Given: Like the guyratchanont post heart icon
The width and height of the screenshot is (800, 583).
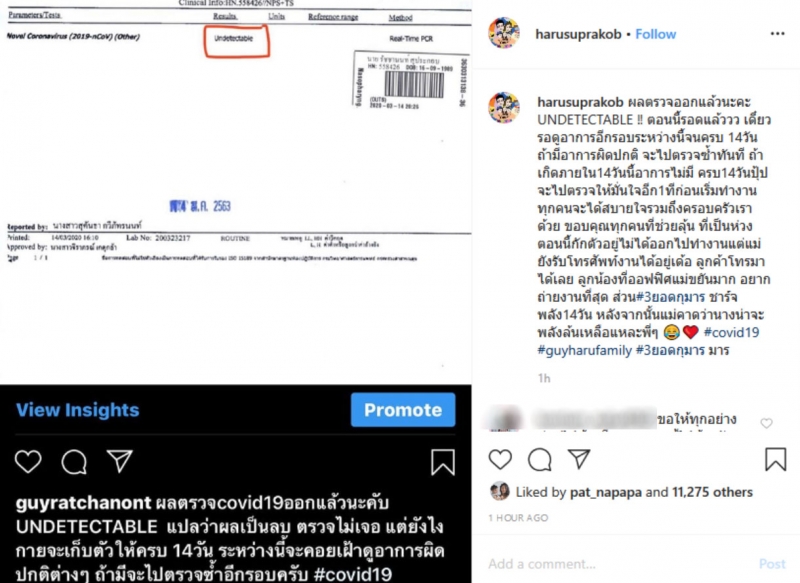Looking at the screenshot, I should [28, 462].
